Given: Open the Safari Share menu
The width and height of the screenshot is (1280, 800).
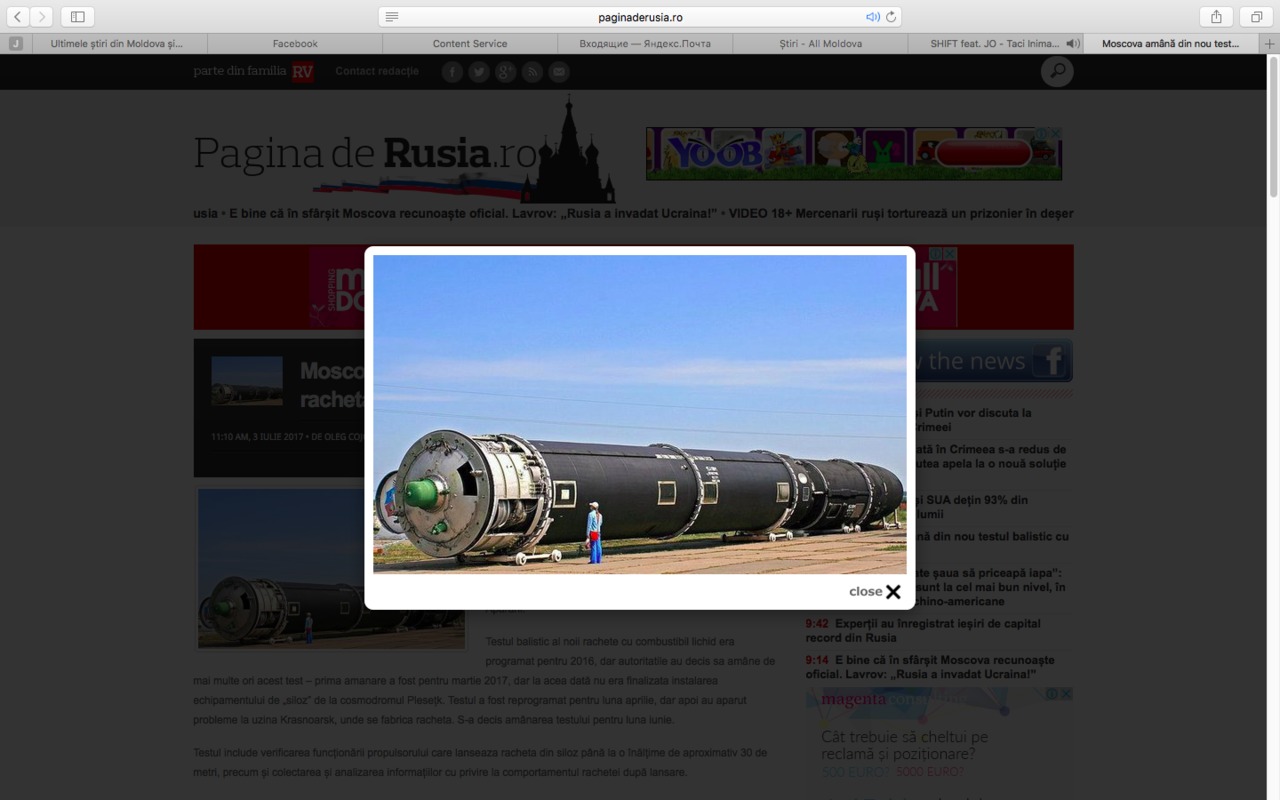Looking at the screenshot, I should point(1216,16).
